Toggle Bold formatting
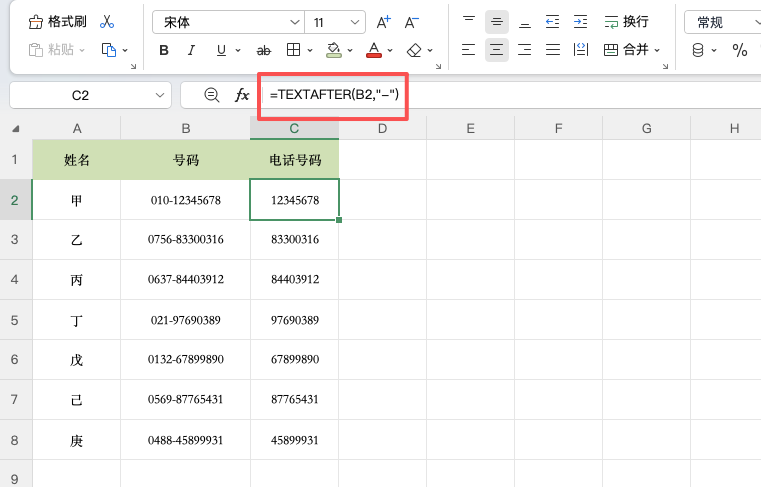 point(164,50)
